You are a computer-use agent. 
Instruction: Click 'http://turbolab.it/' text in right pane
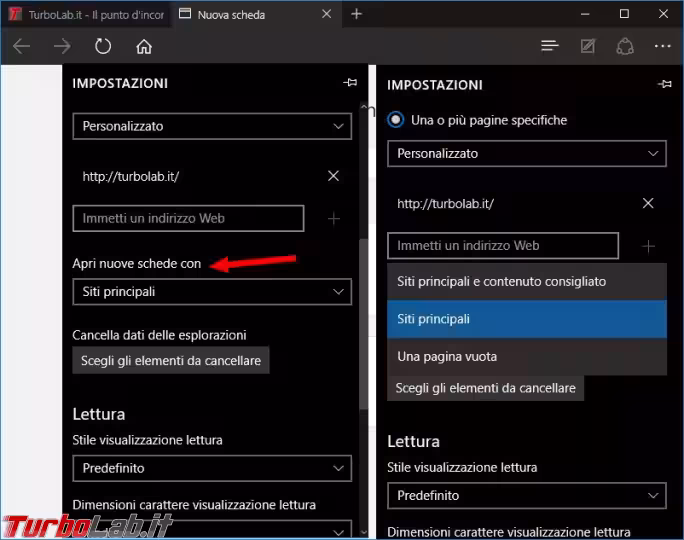click(446, 204)
